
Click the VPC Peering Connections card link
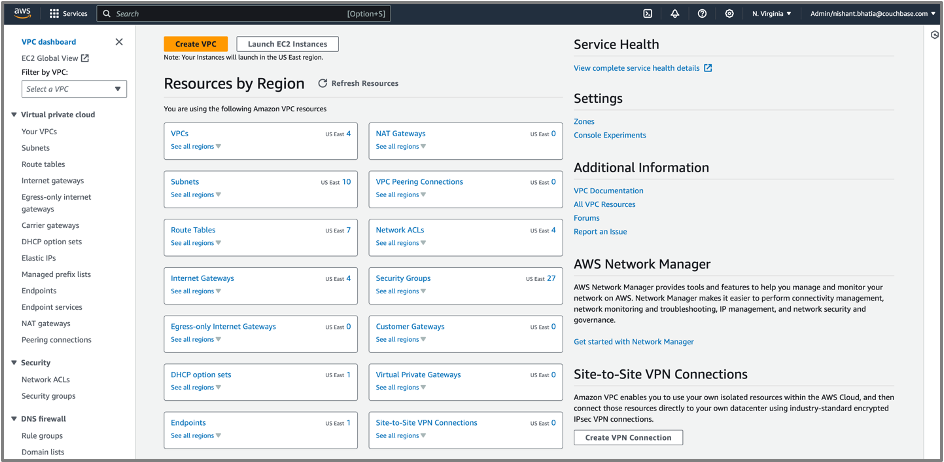click(419, 182)
